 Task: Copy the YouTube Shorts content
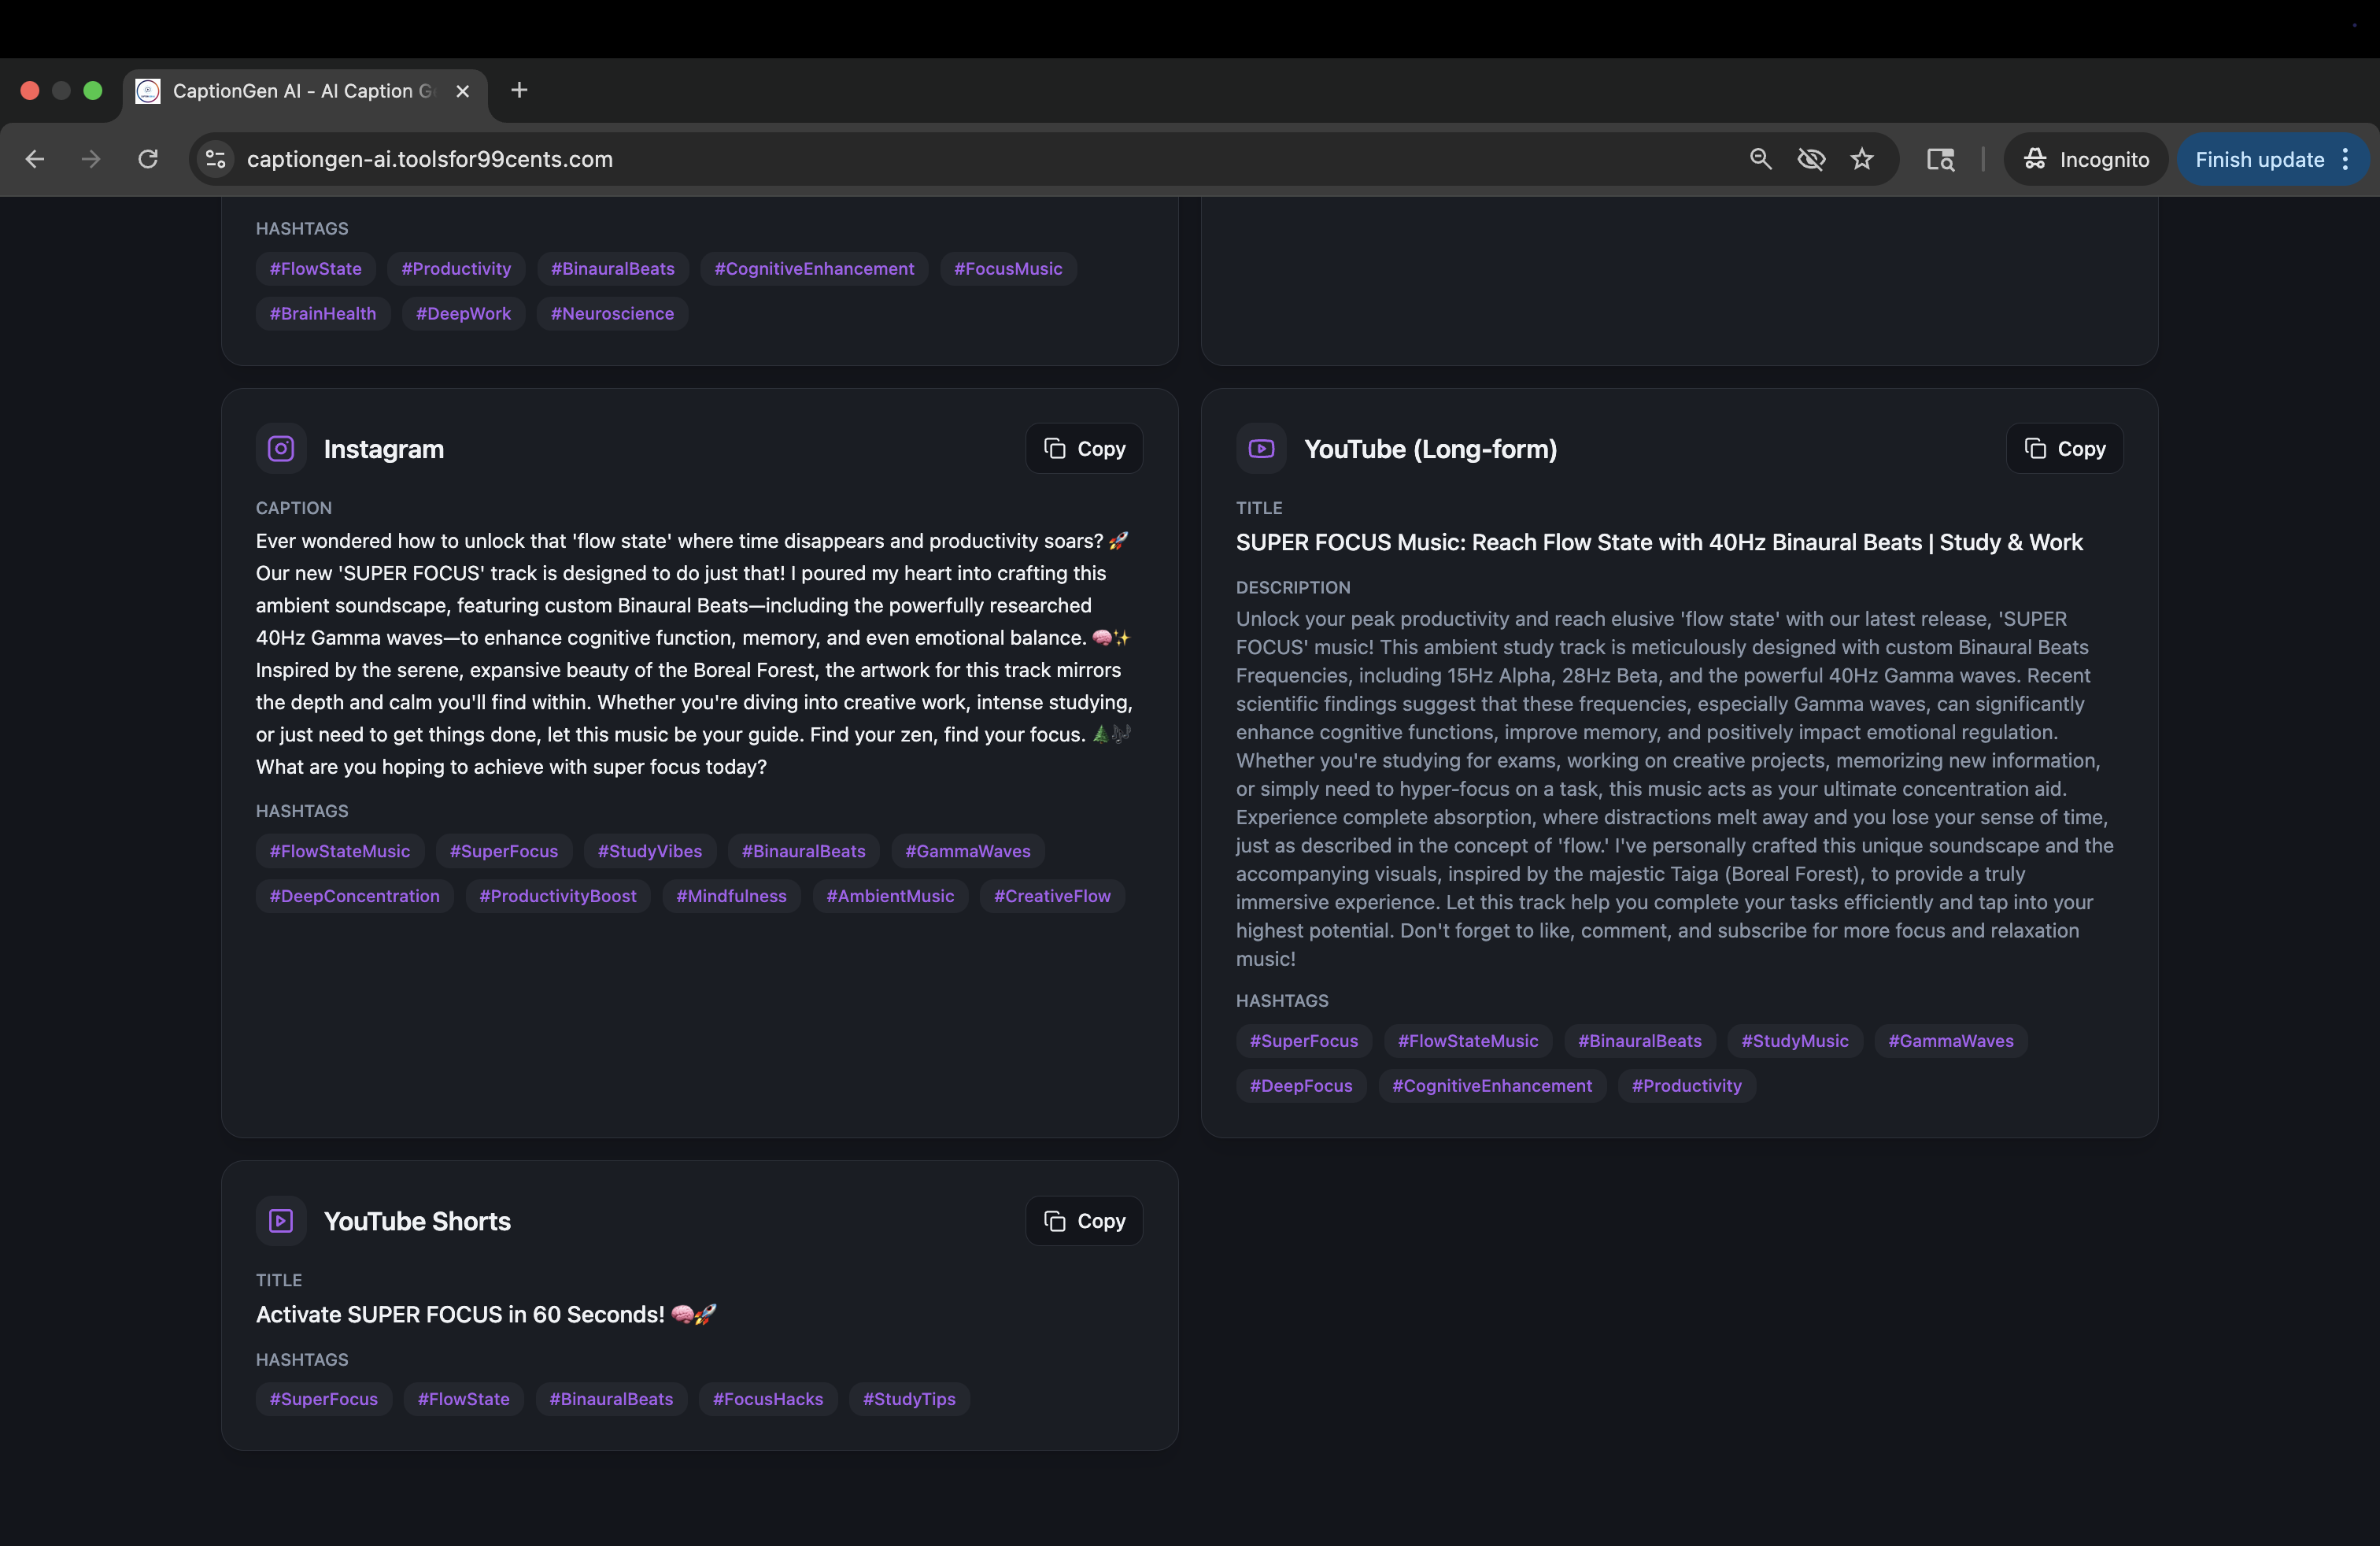pyautogui.click(x=1084, y=1221)
